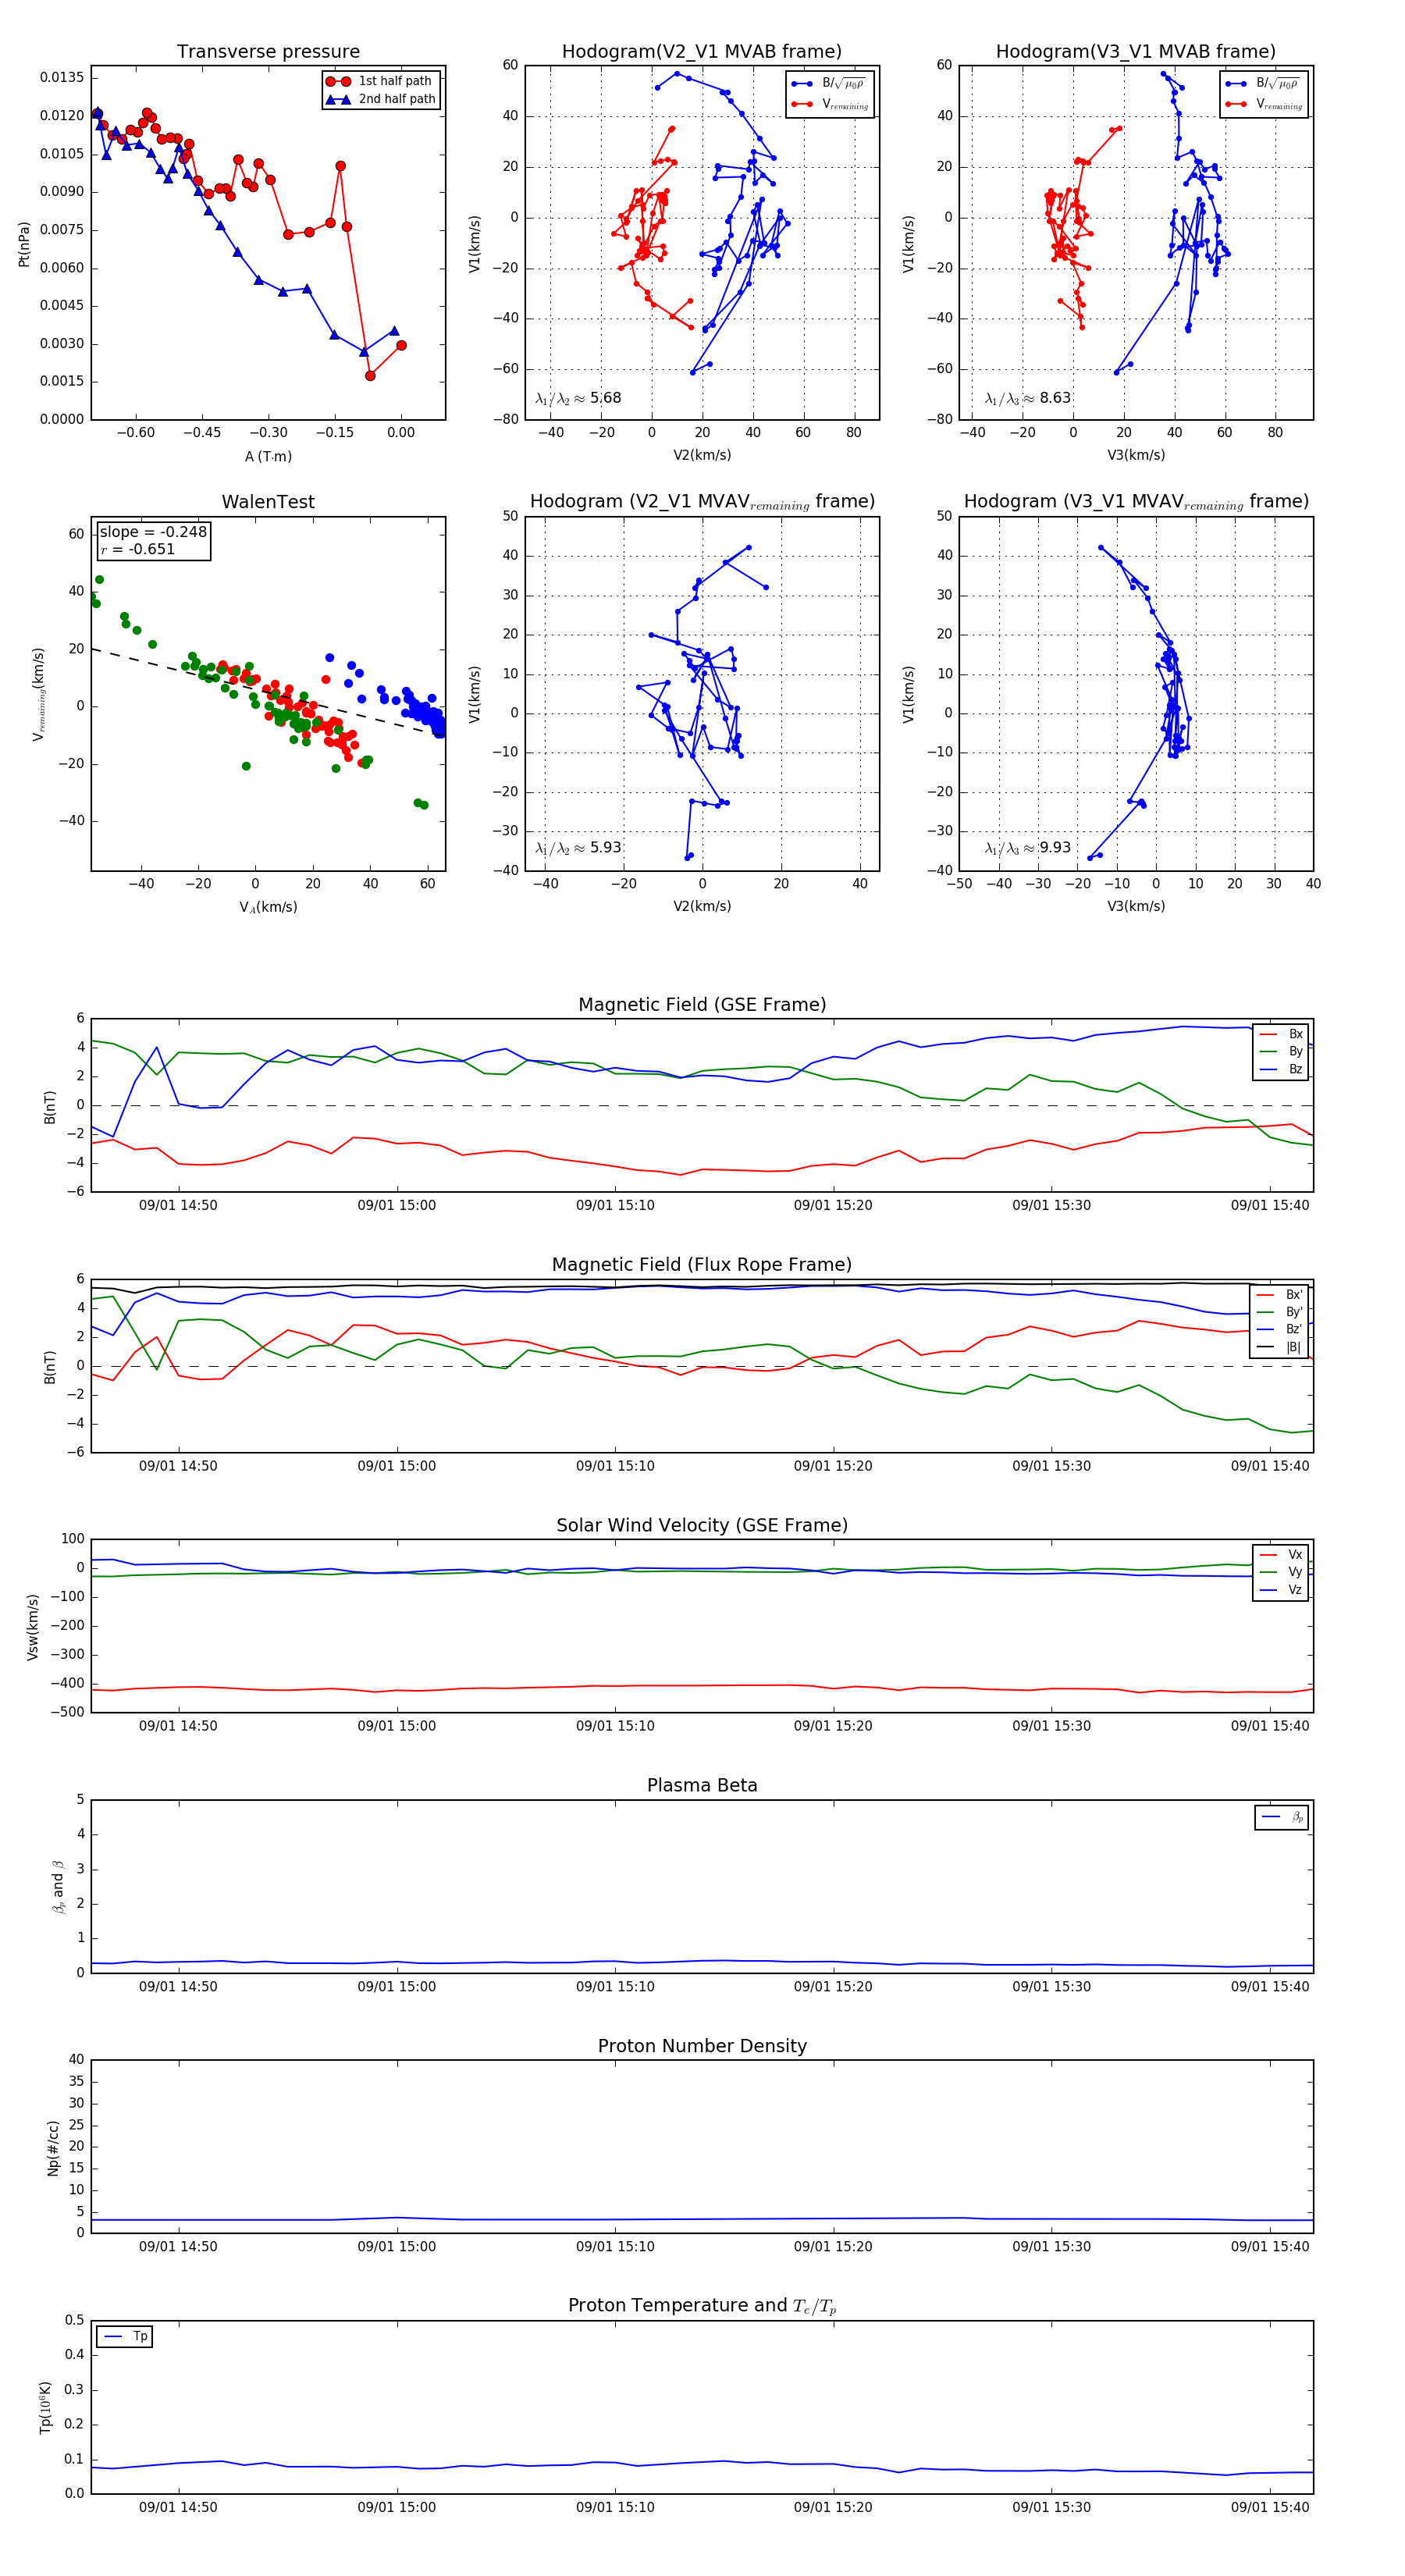This screenshot has height=2576, width=1405.
Task: Click the "0.0135" tick on the Transverse pressure axis
Action: click(62, 77)
